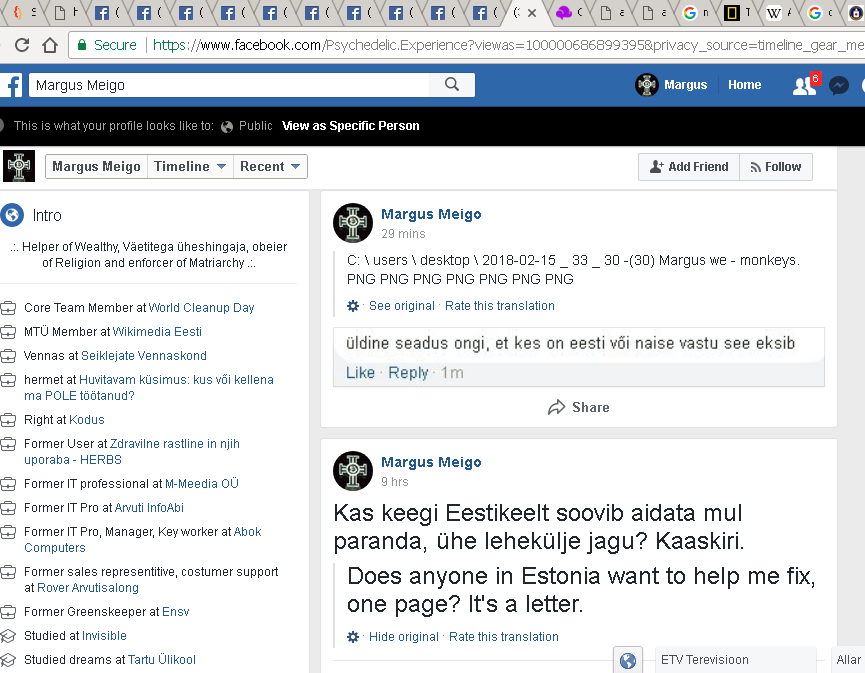This screenshot has width=865, height=673.
Task: Open friend requests icon with notification badge
Action: pos(806,84)
